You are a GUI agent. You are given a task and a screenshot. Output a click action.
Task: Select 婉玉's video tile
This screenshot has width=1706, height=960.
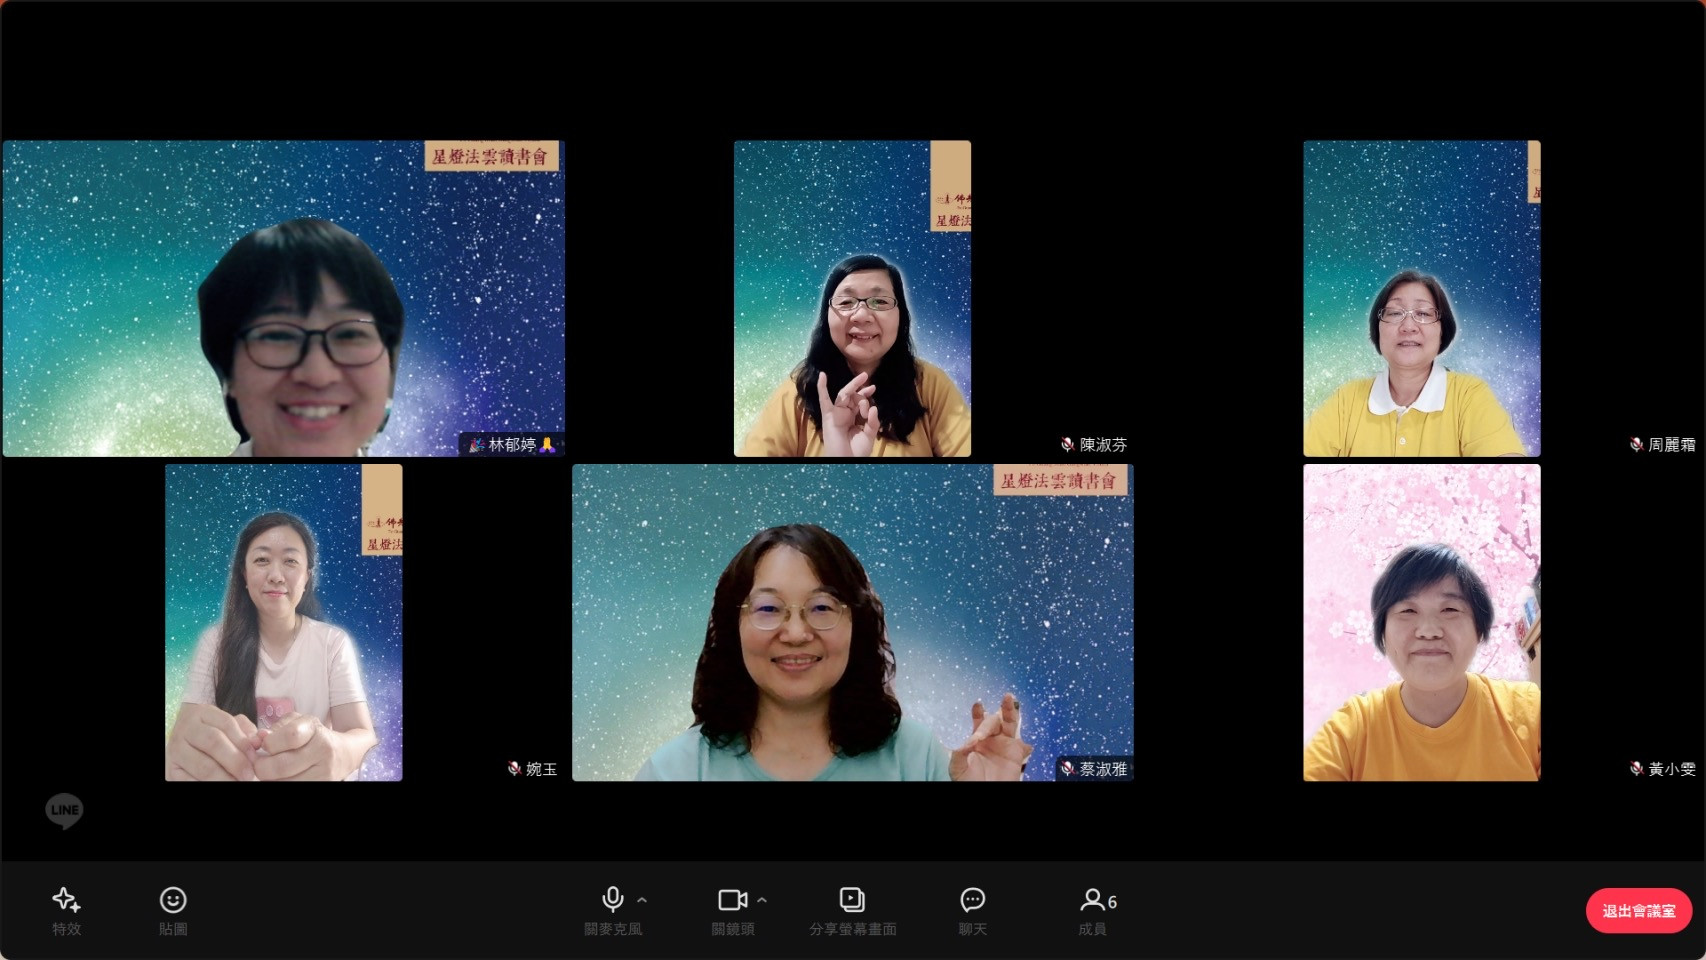(x=284, y=622)
